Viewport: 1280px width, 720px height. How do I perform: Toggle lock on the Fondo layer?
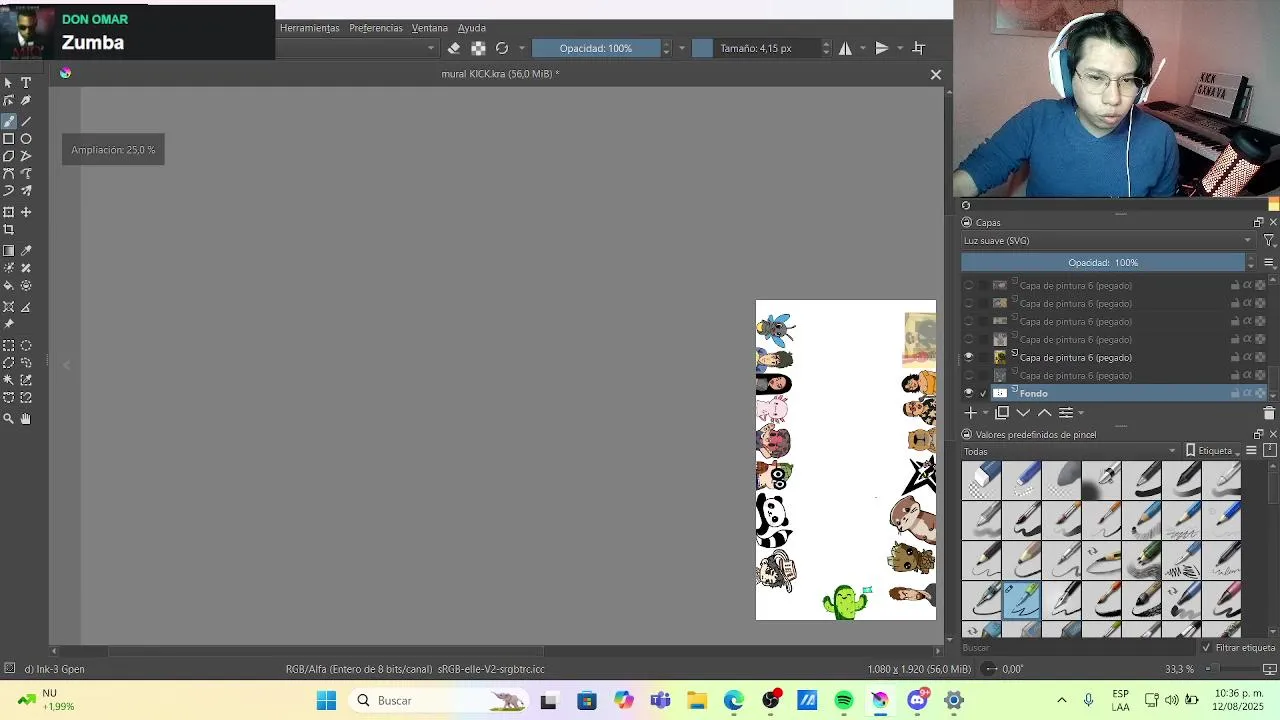coord(1235,393)
